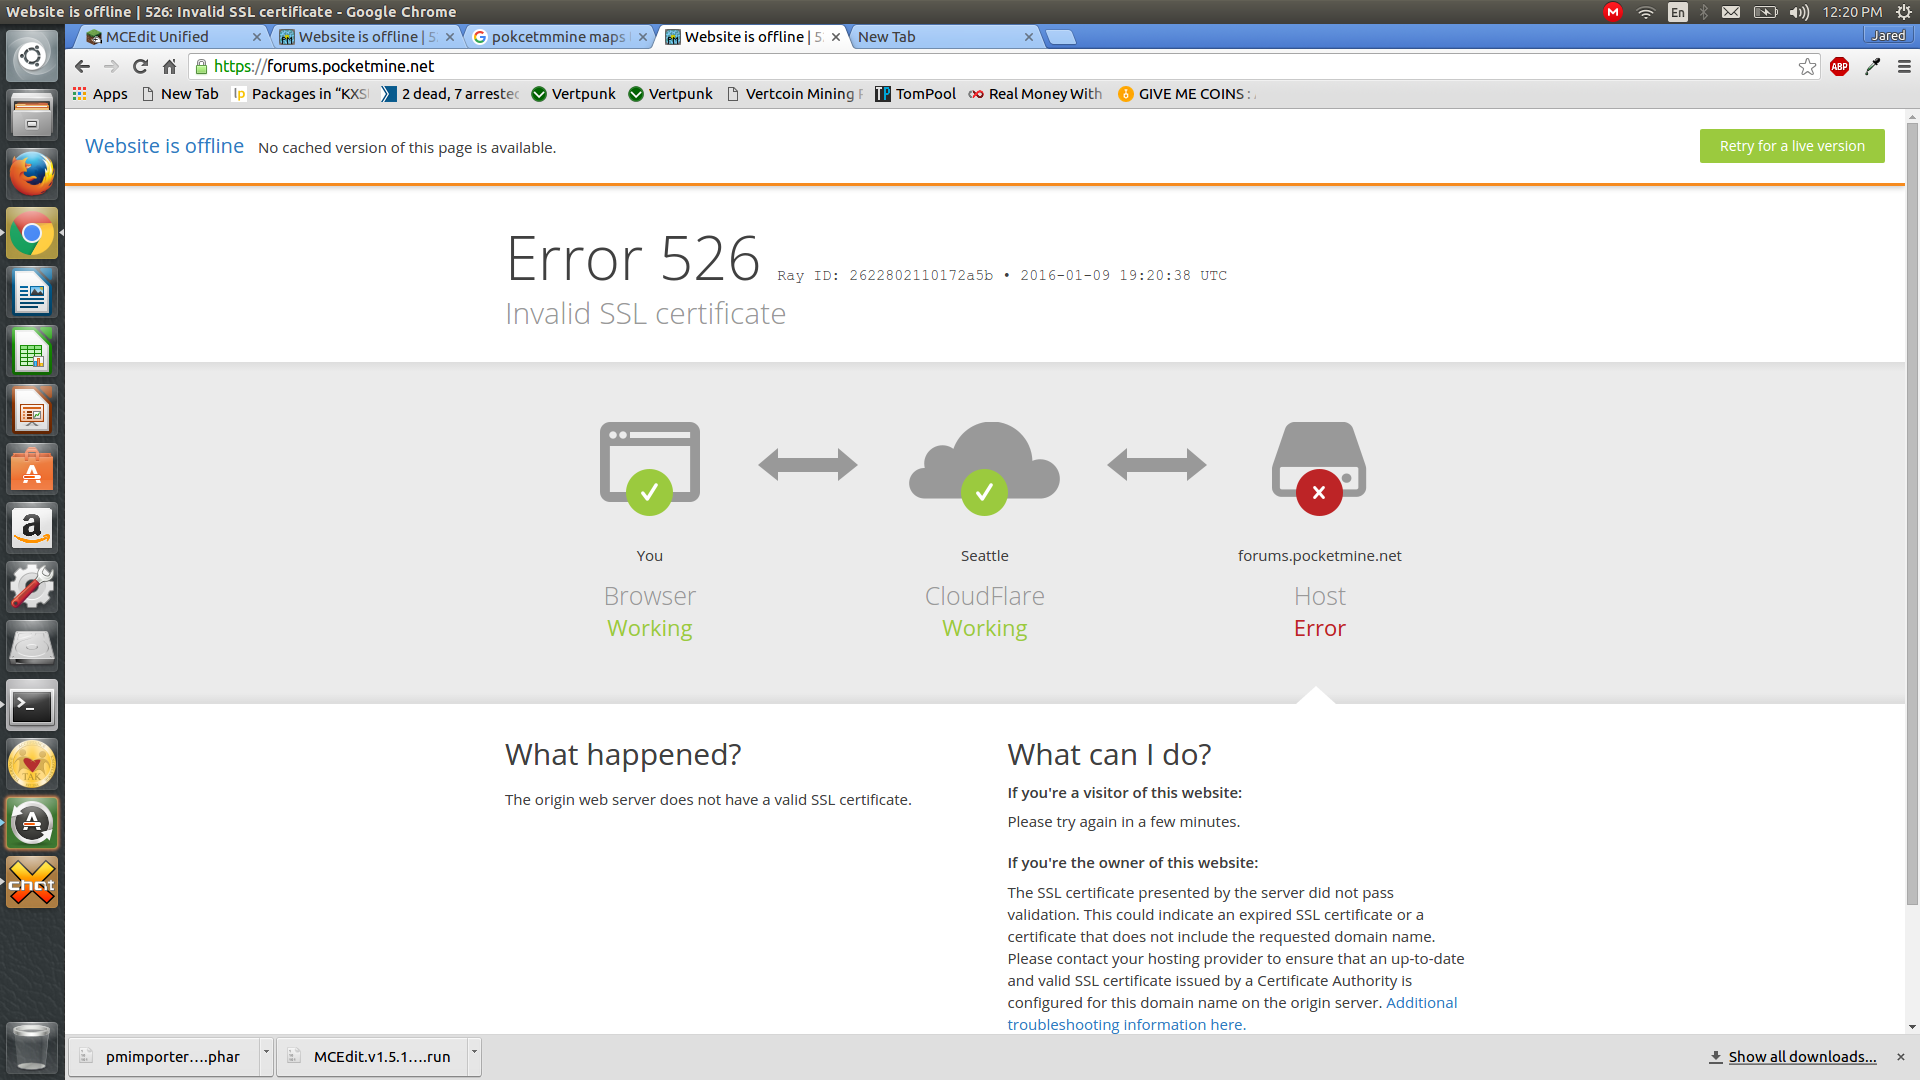This screenshot has height=1080, width=1920.
Task: Open the disk drive dock icon
Action: 32,647
